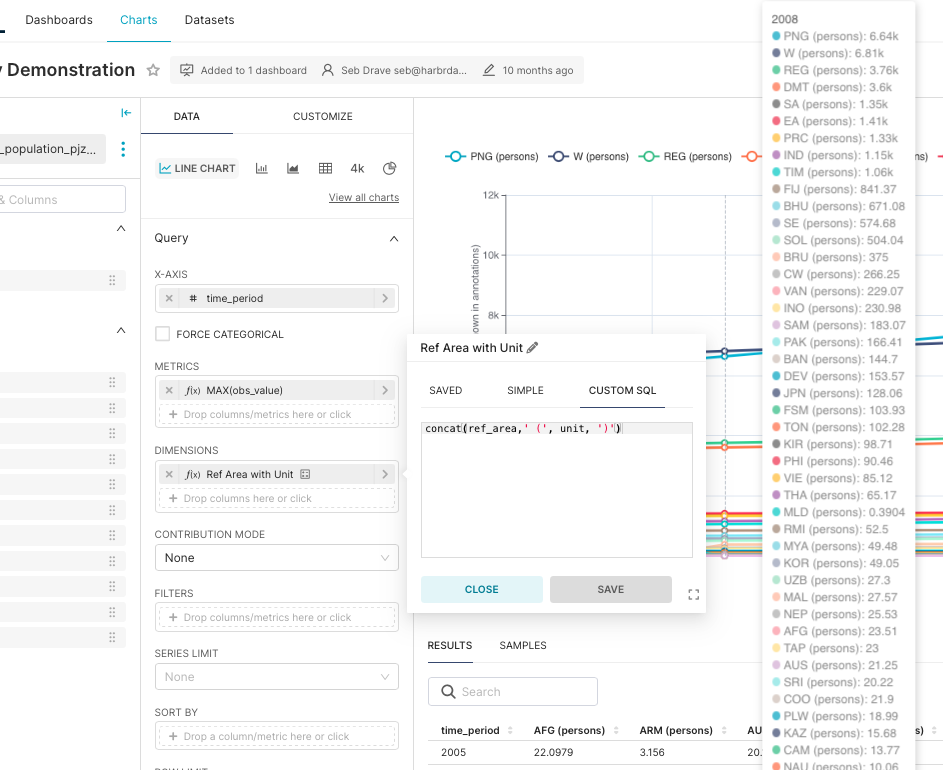Open the dataset three-dot options menu
The image size is (943, 770).
click(123, 149)
